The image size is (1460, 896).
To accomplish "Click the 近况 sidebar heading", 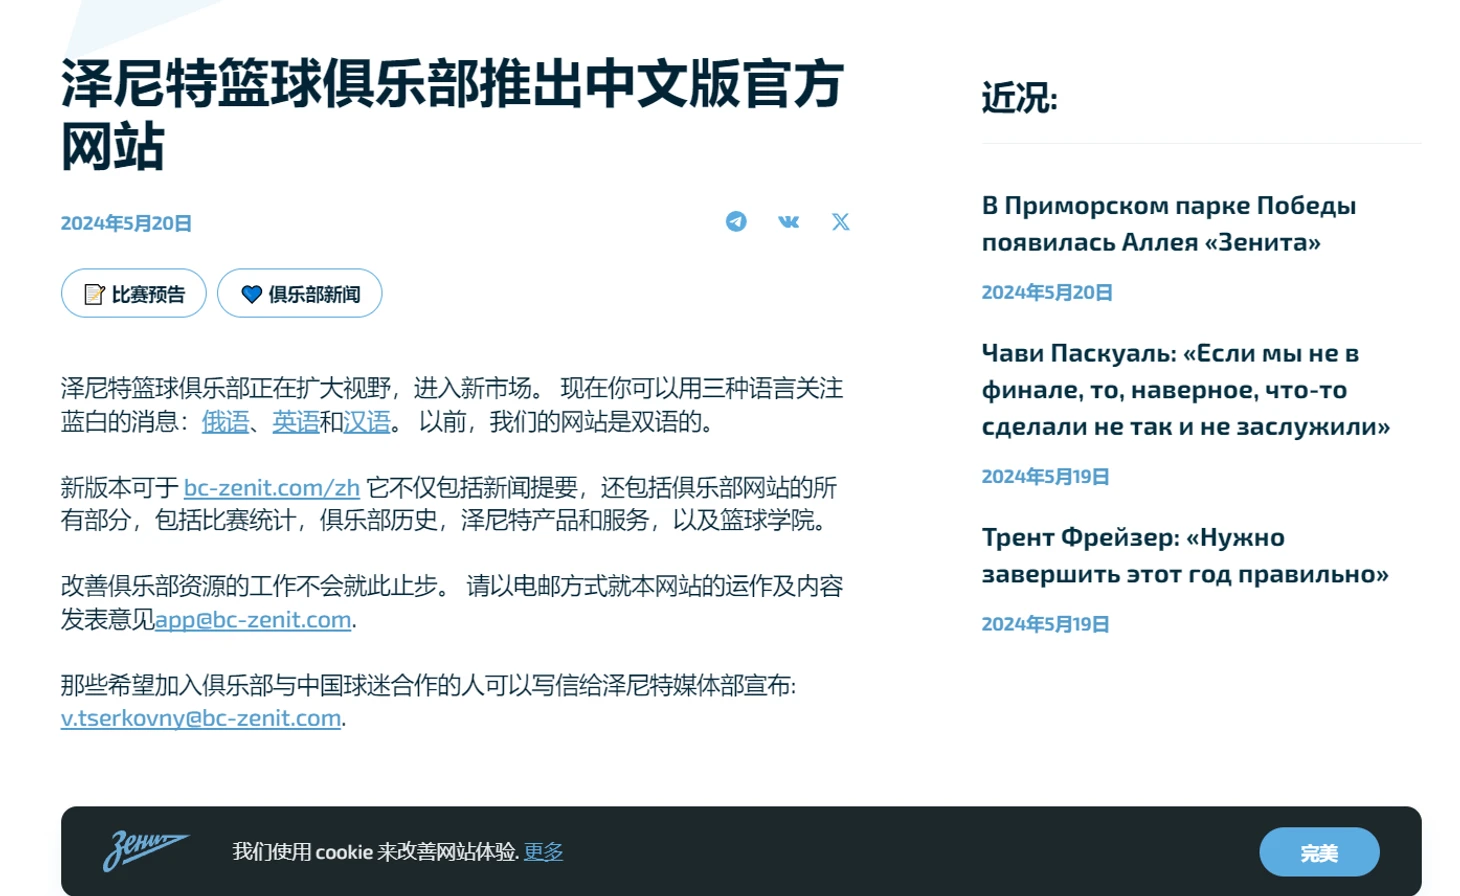I will 1019,98.
